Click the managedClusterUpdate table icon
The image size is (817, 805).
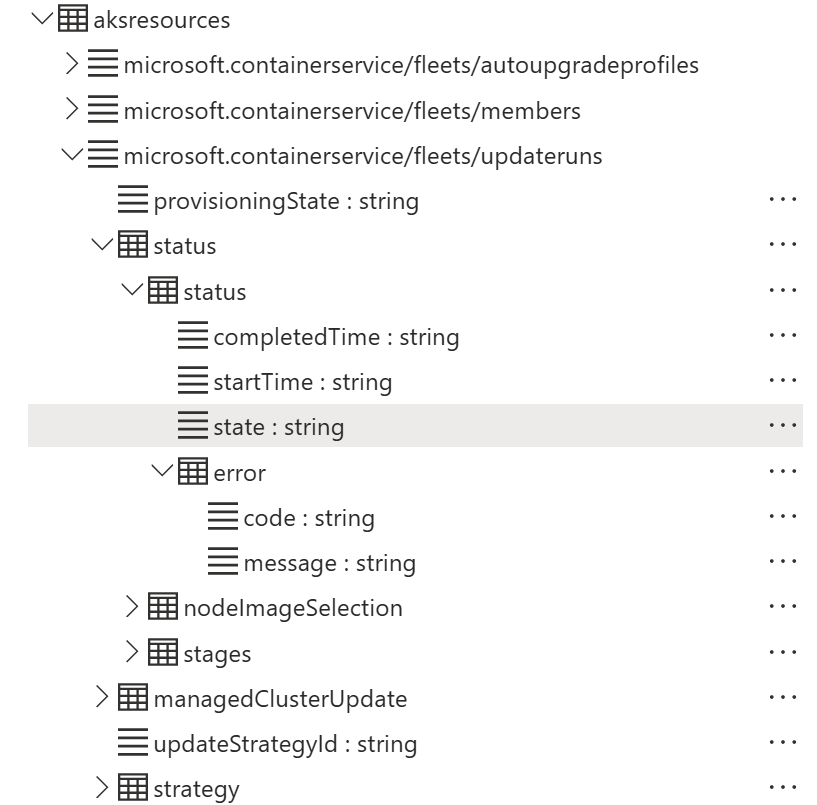pos(133,698)
